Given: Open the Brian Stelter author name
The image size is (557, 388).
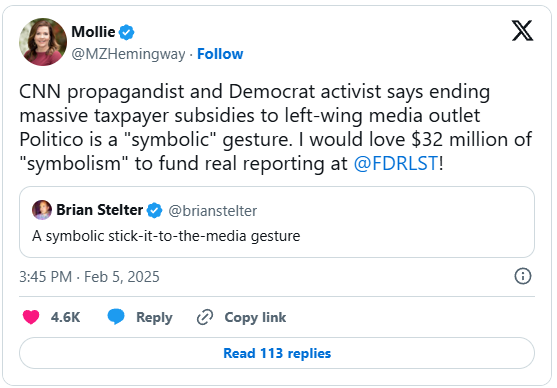Looking at the screenshot, I should (x=100, y=210).
